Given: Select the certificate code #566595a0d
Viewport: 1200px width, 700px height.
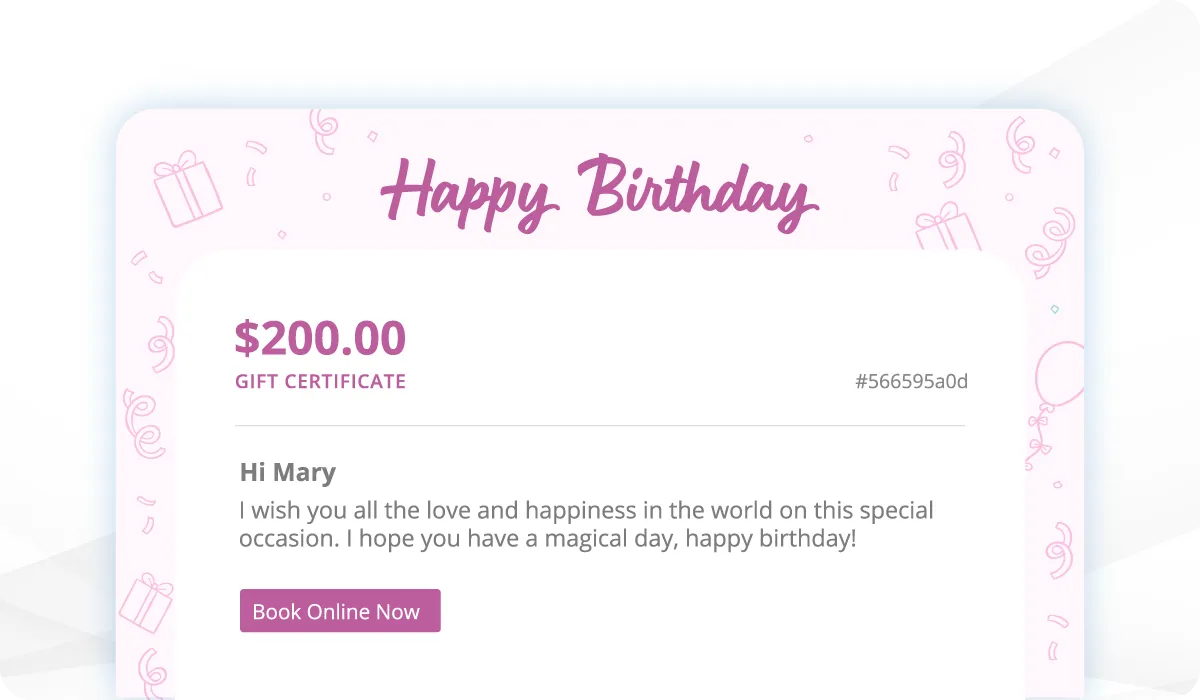Looking at the screenshot, I should click(x=911, y=381).
